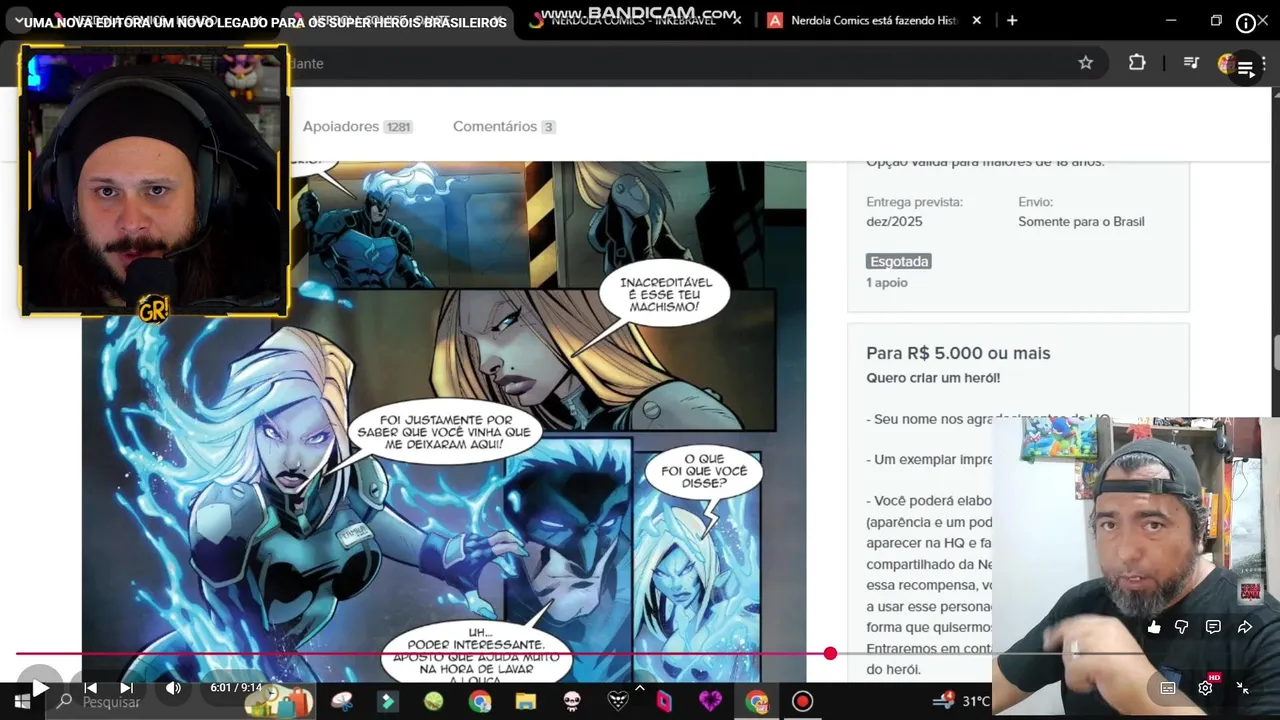Open the pink heart taskbar app
The height and width of the screenshot is (720, 1280).
tap(710, 702)
